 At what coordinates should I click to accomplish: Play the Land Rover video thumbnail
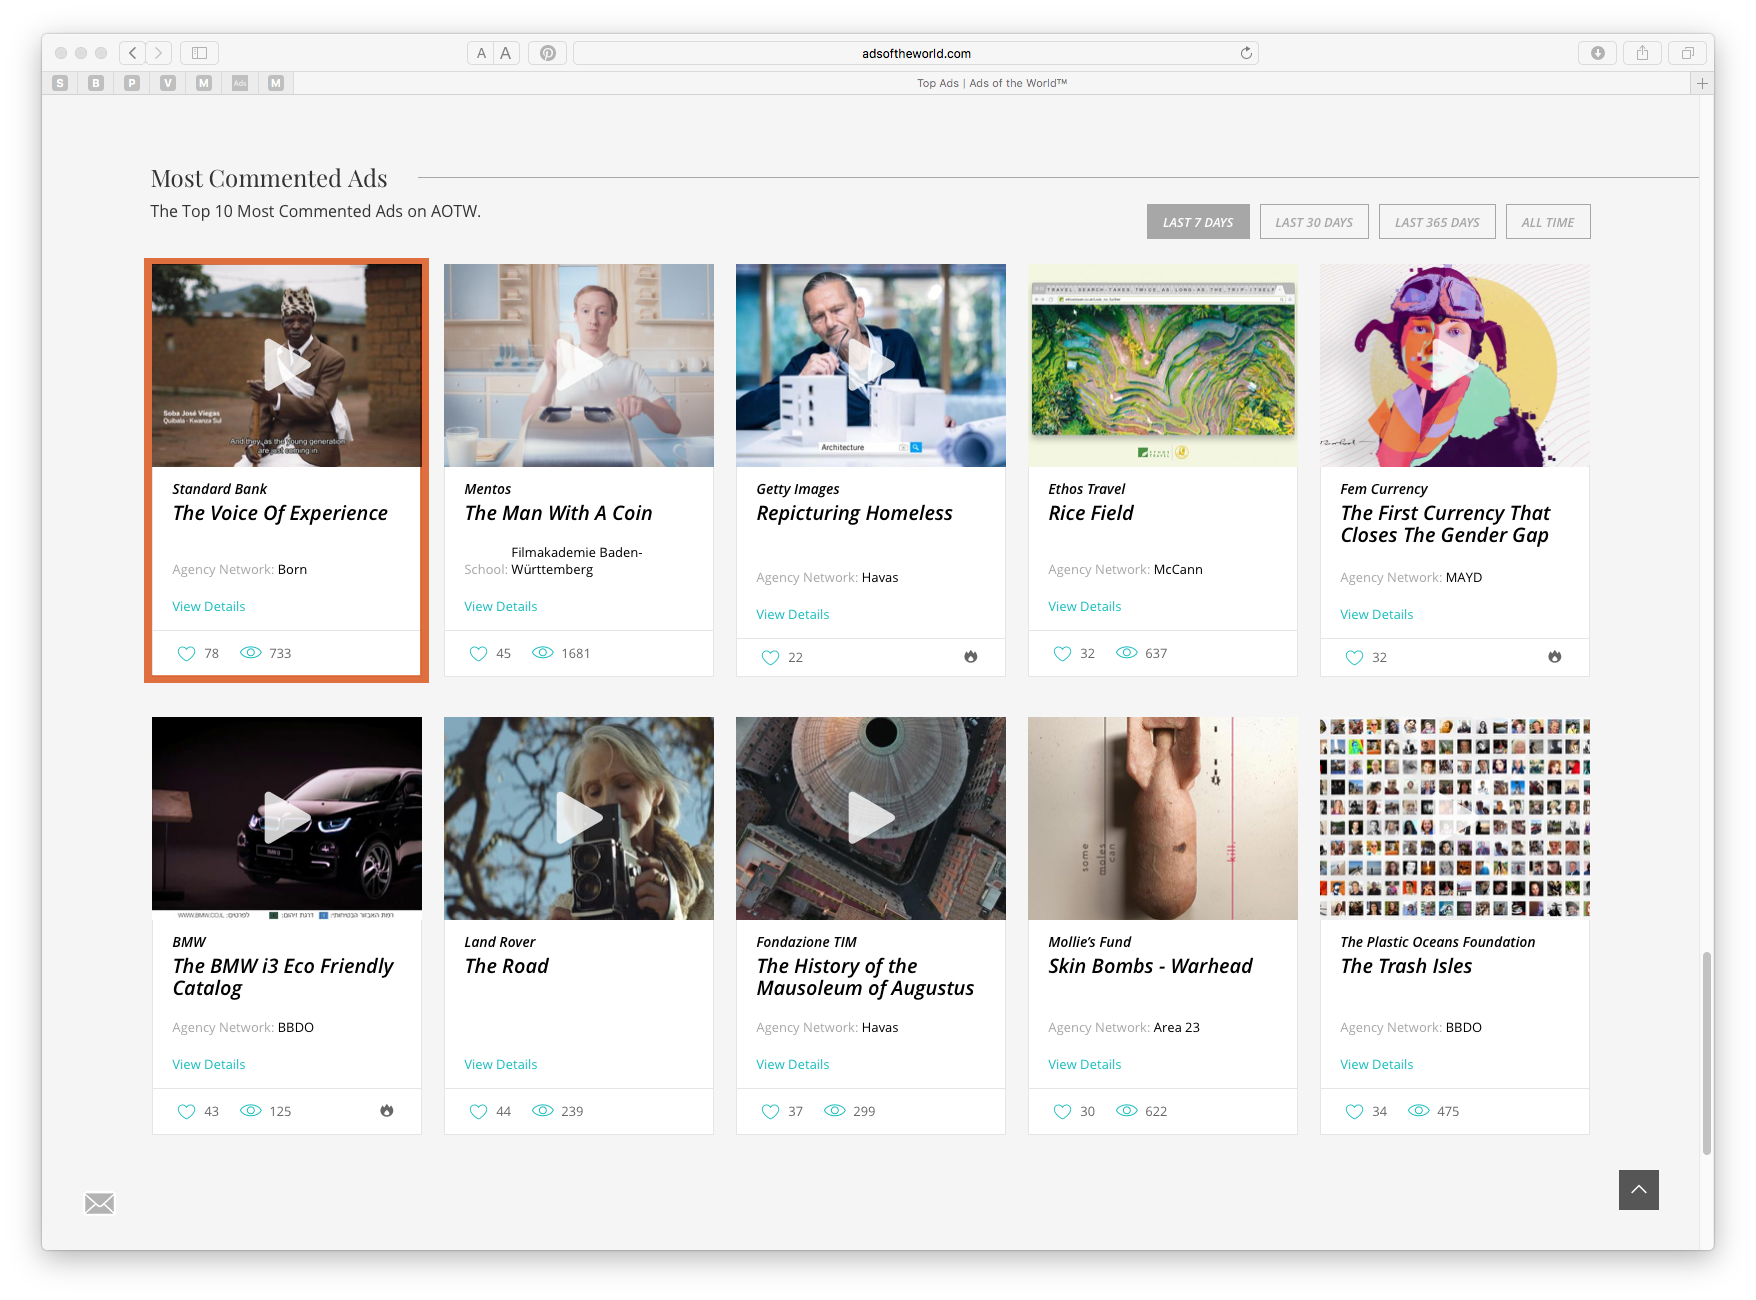tap(579, 818)
